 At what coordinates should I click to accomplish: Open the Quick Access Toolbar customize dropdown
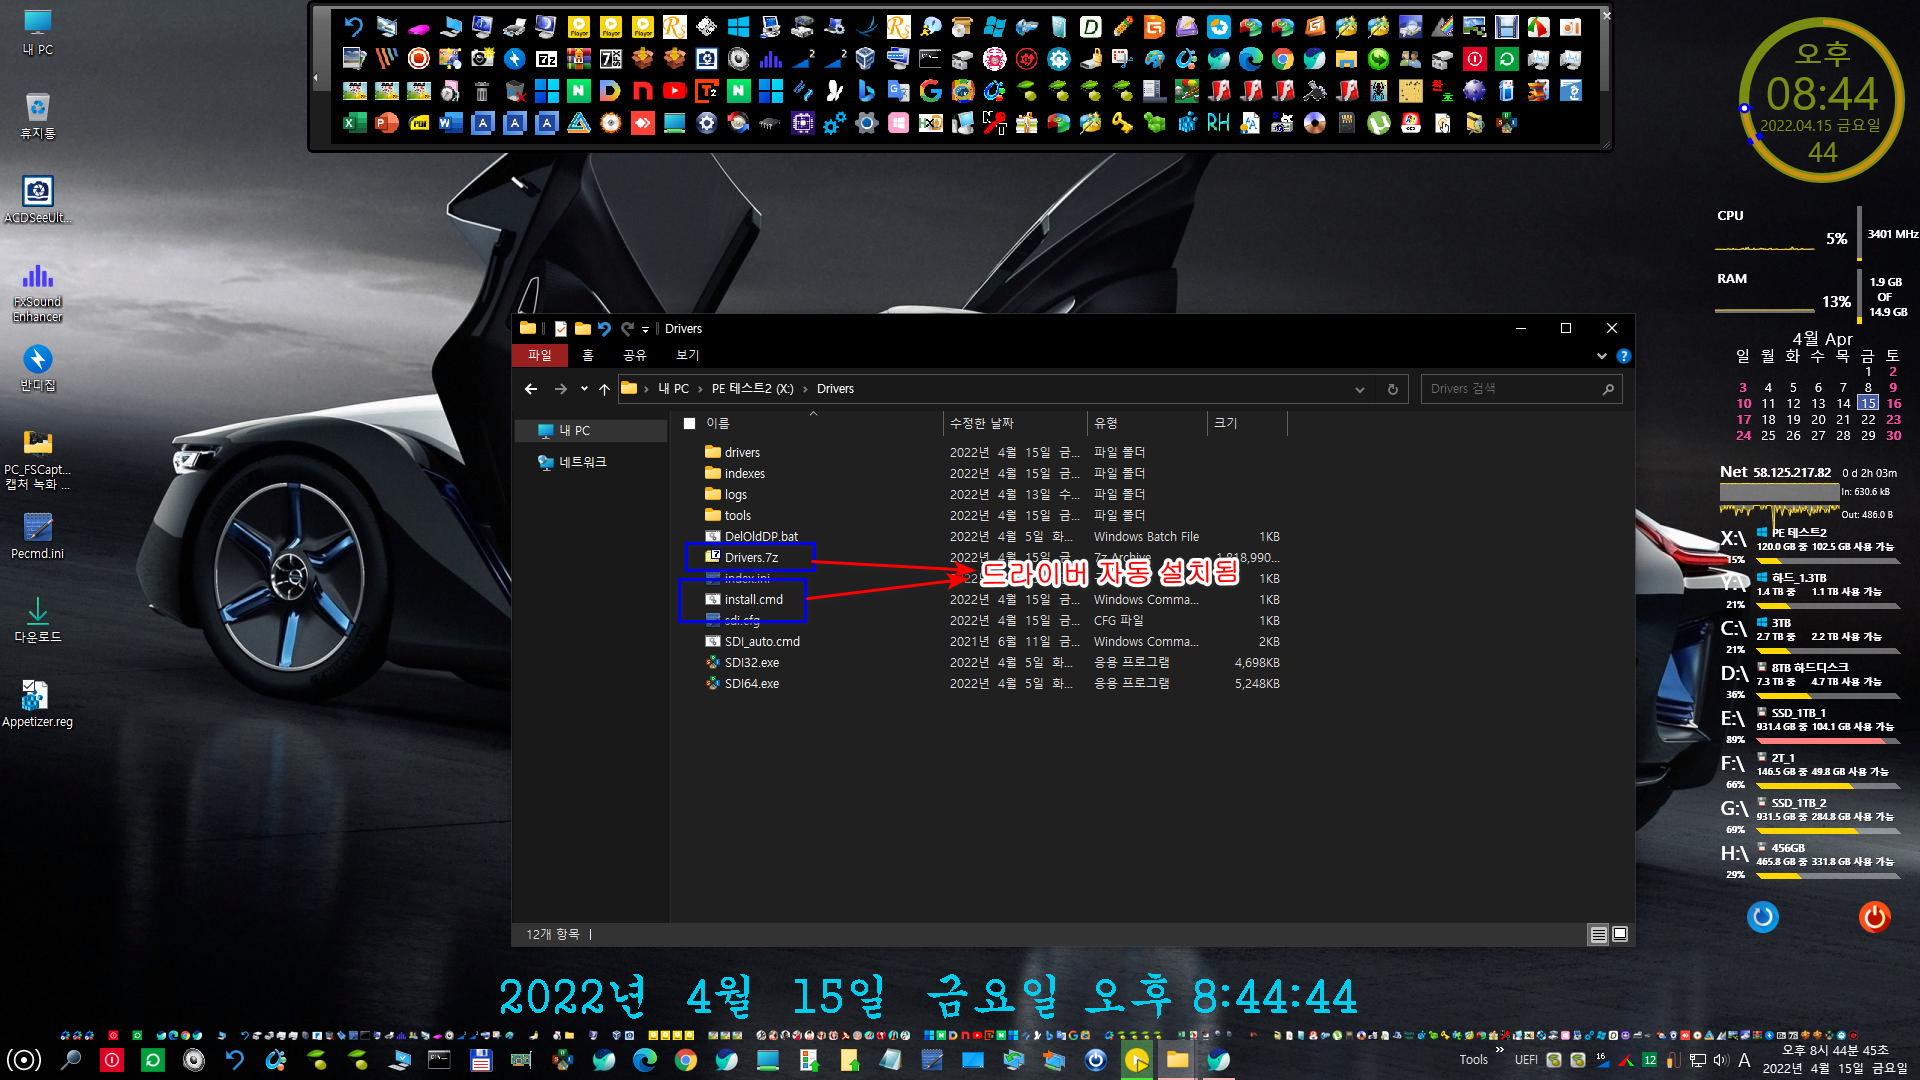point(645,329)
